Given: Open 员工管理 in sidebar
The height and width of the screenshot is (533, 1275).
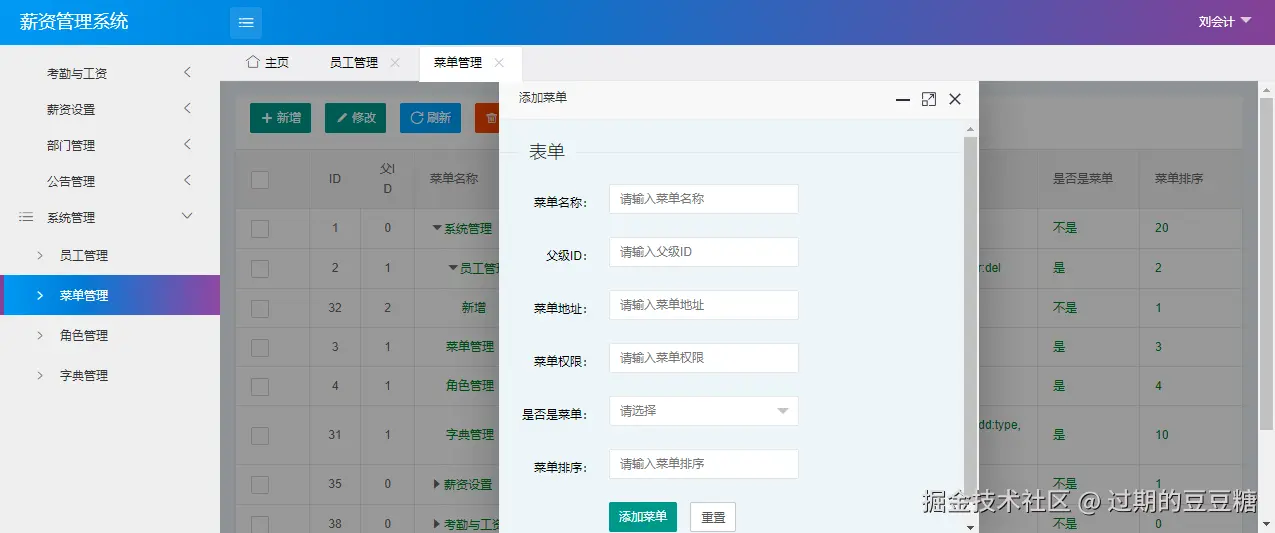Looking at the screenshot, I should tap(110, 255).
